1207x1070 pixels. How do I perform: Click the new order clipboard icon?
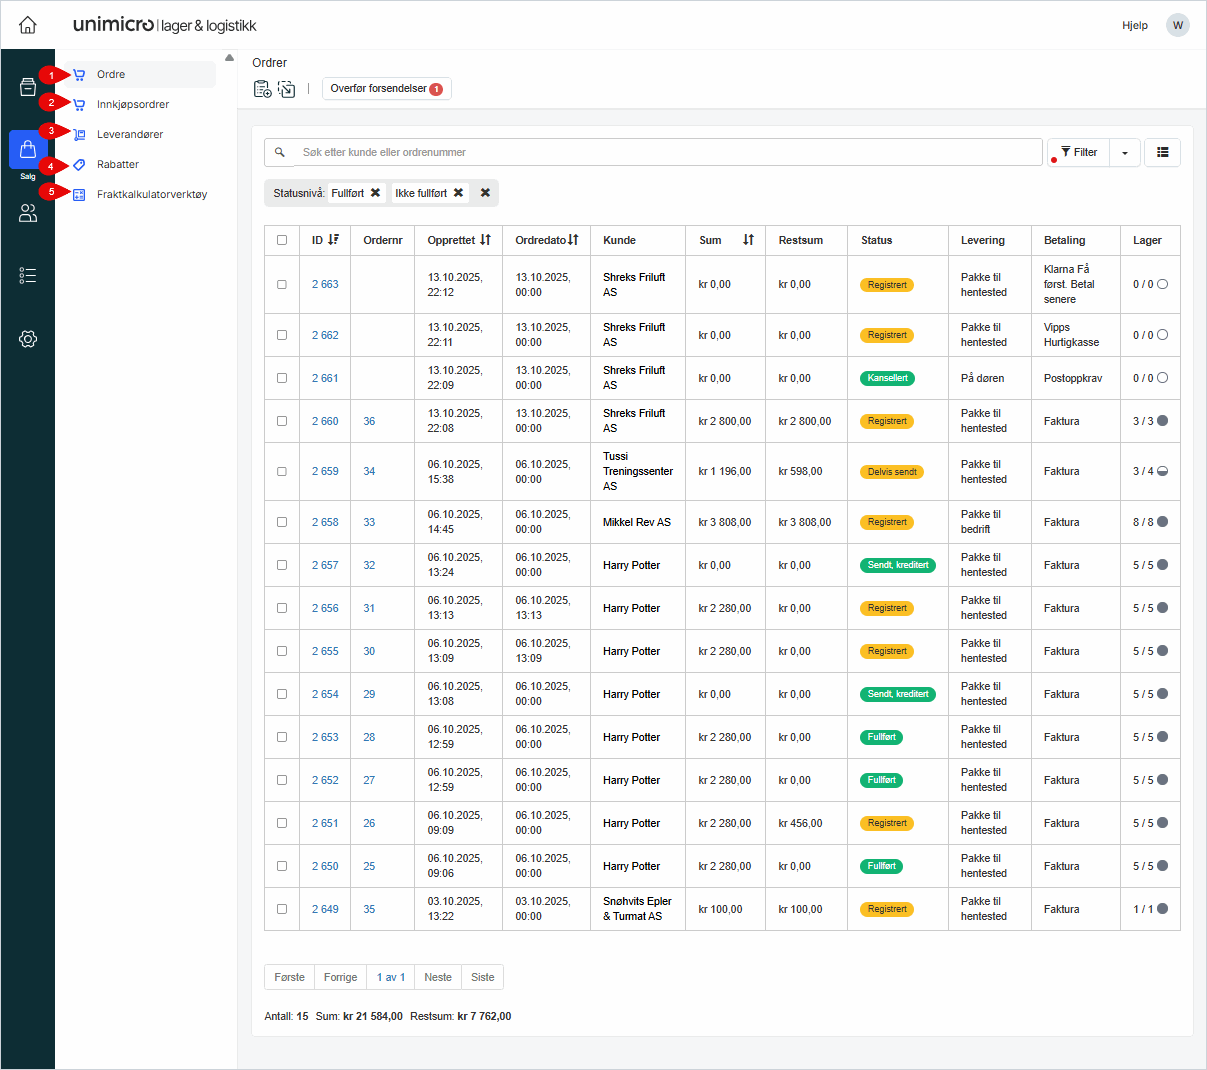[x=262, y=89]
